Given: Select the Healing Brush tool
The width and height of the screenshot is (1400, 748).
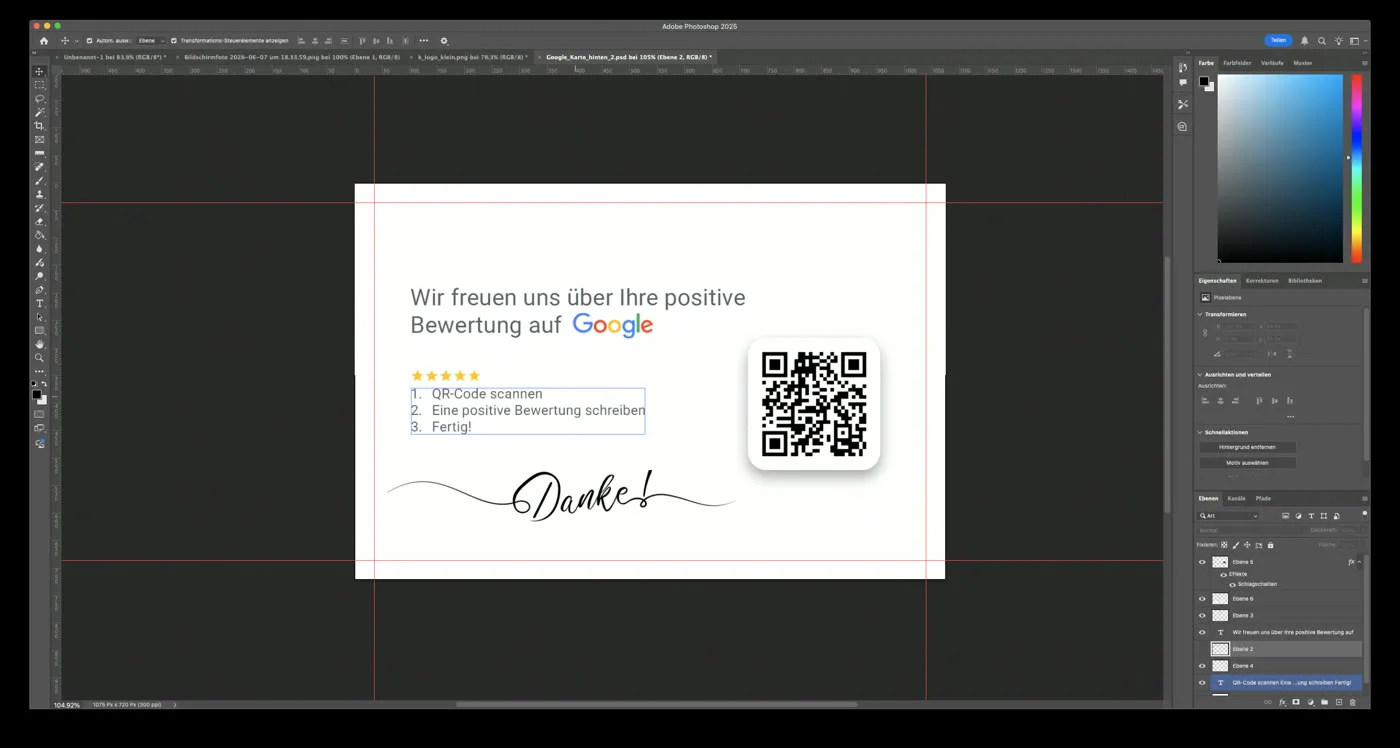Looking at the screenshot, I should [40, 167].
